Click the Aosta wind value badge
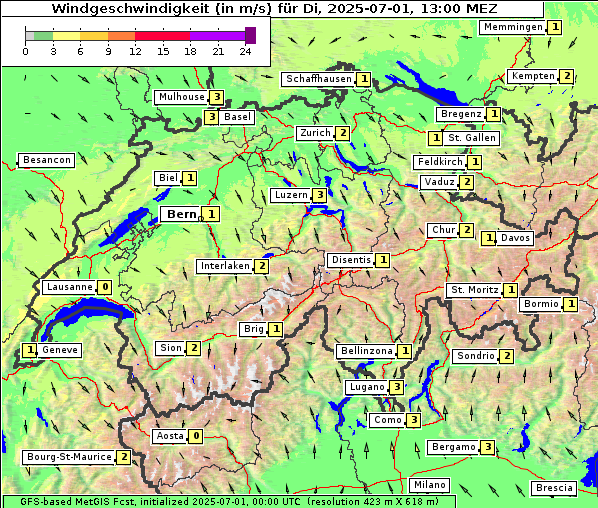The height and width of the screenshot is (508, 598). (x=196, y=436)
